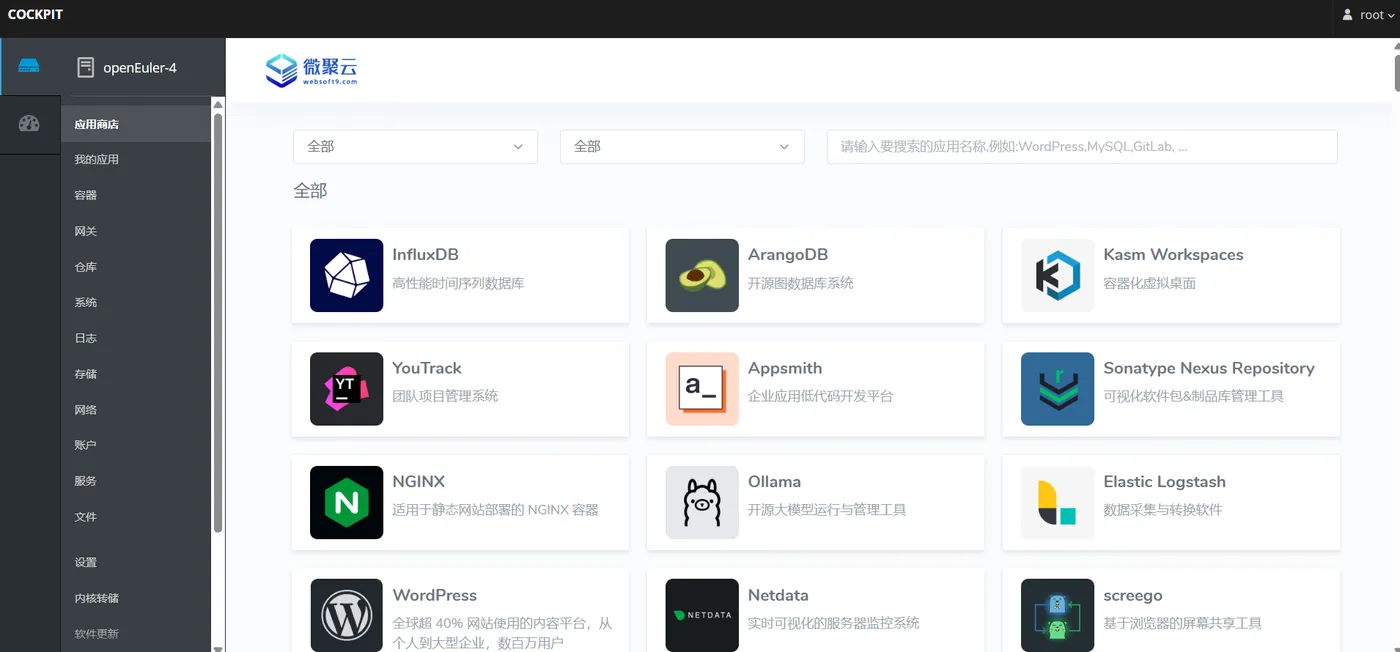
Task: Click the Sonatype Nexus Repository icon
Action: point(1057,389)
